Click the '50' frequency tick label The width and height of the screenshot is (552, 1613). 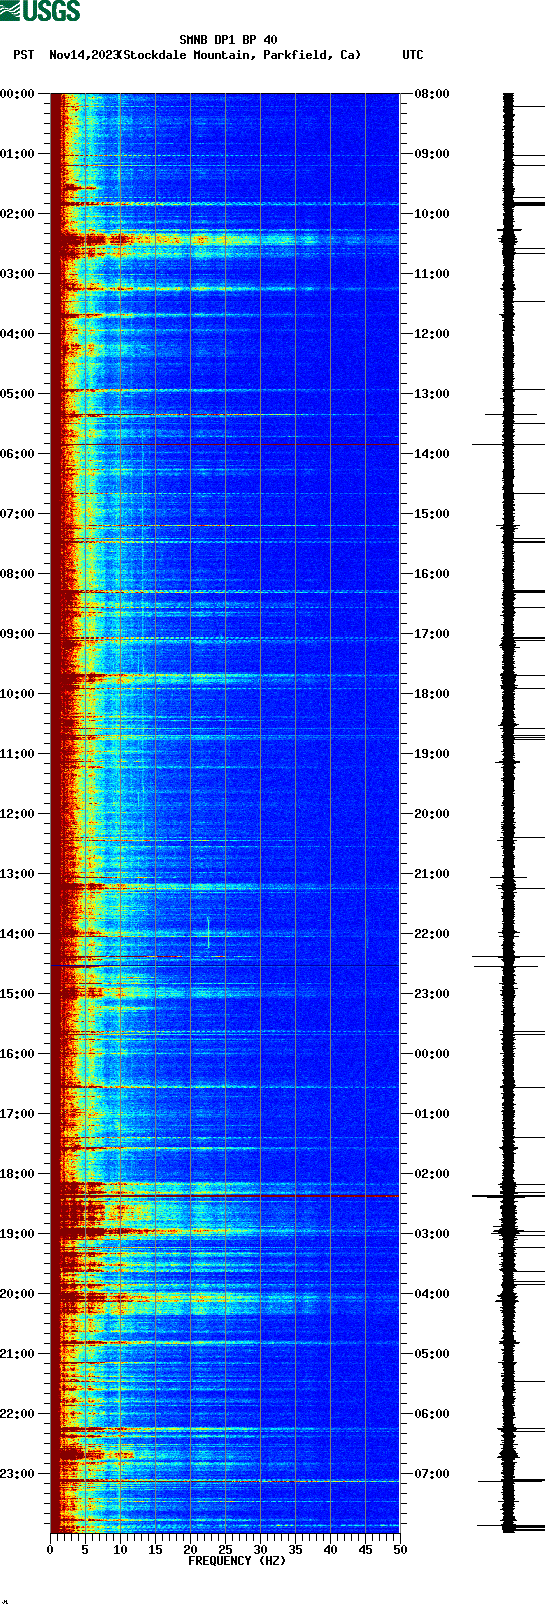pyautogui.click(x=400, y=1550)
